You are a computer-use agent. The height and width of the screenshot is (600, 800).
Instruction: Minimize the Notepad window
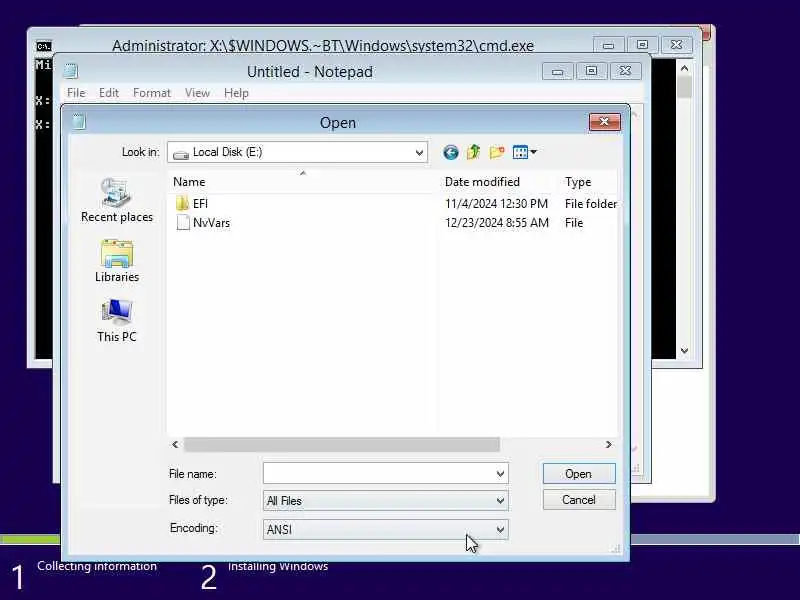pos(558,71)
